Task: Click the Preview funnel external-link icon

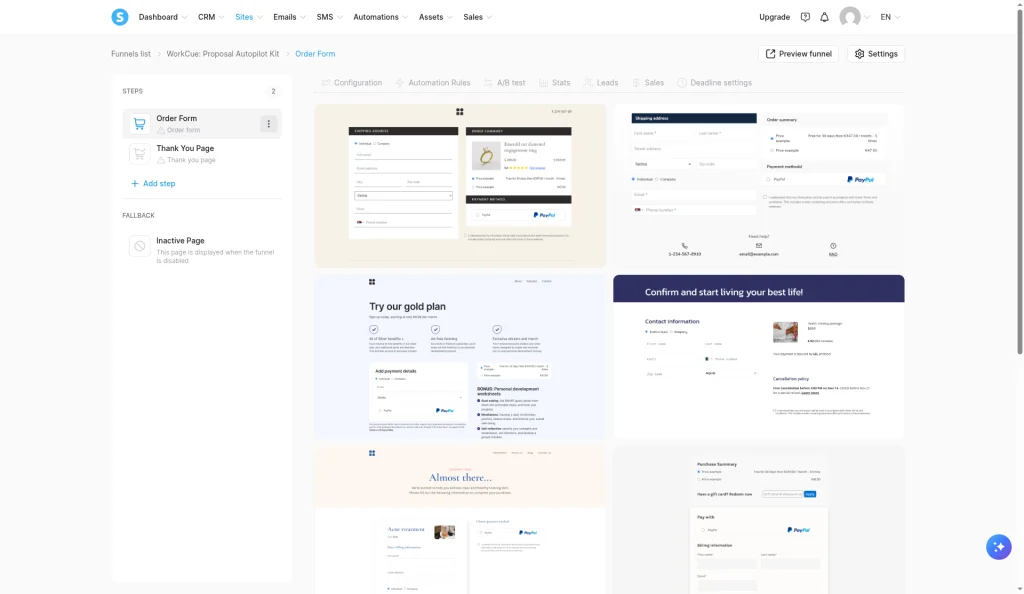Action: click(771, 54)
